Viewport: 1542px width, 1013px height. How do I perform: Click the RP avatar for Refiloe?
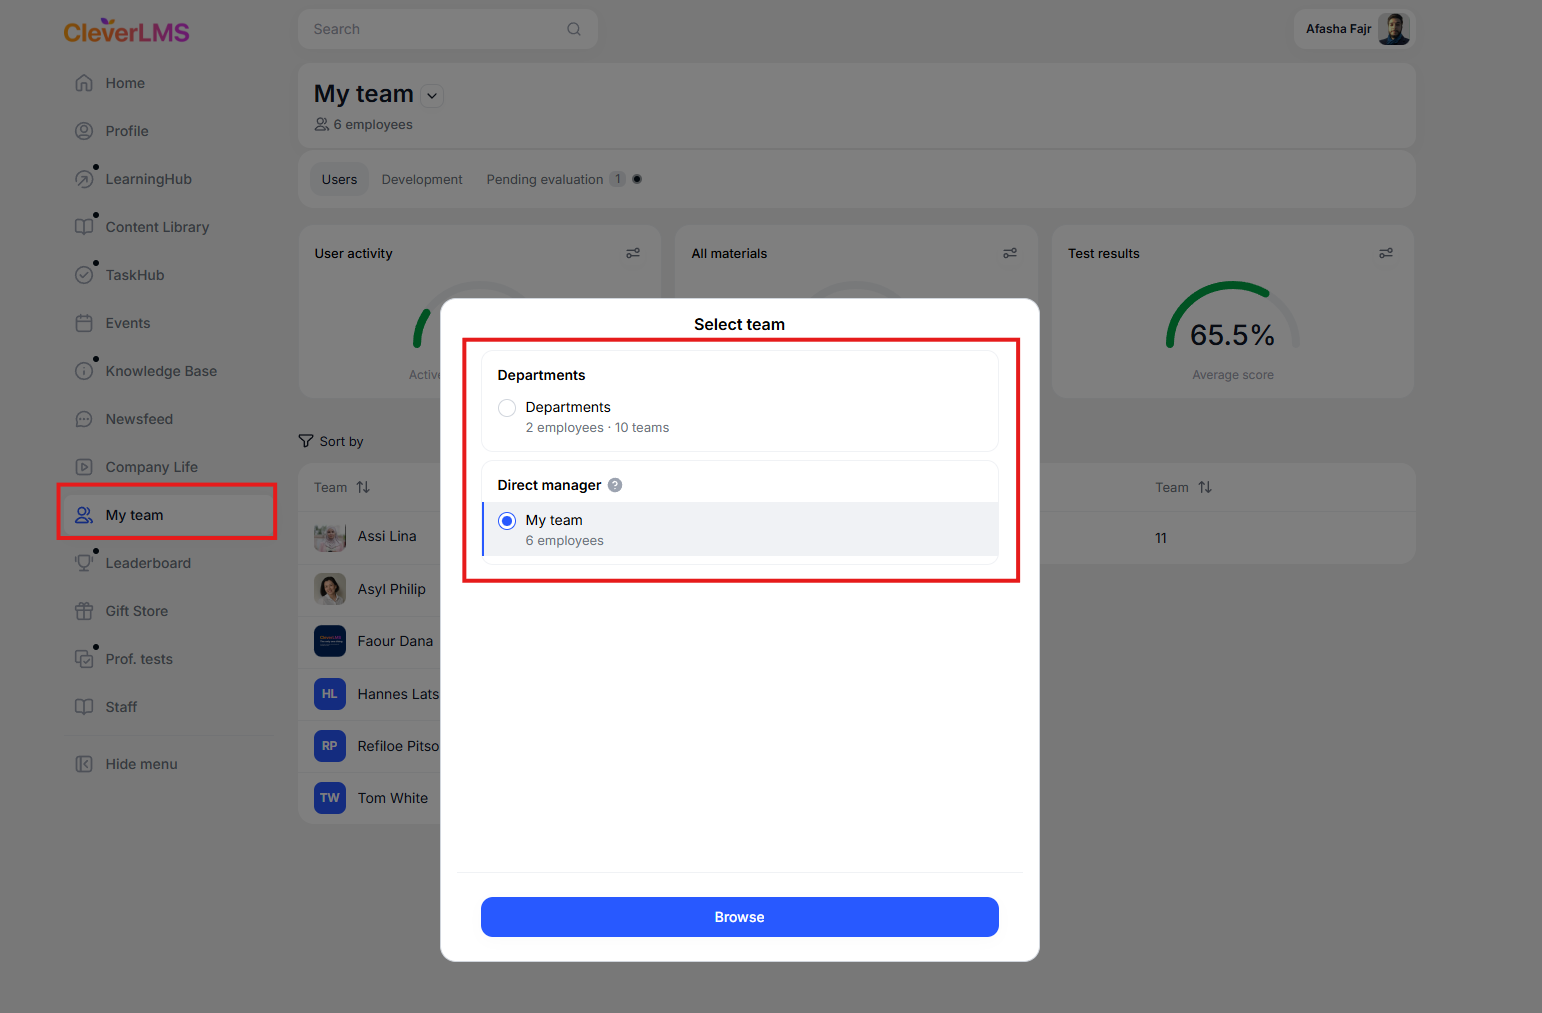(x=330, y=746)
